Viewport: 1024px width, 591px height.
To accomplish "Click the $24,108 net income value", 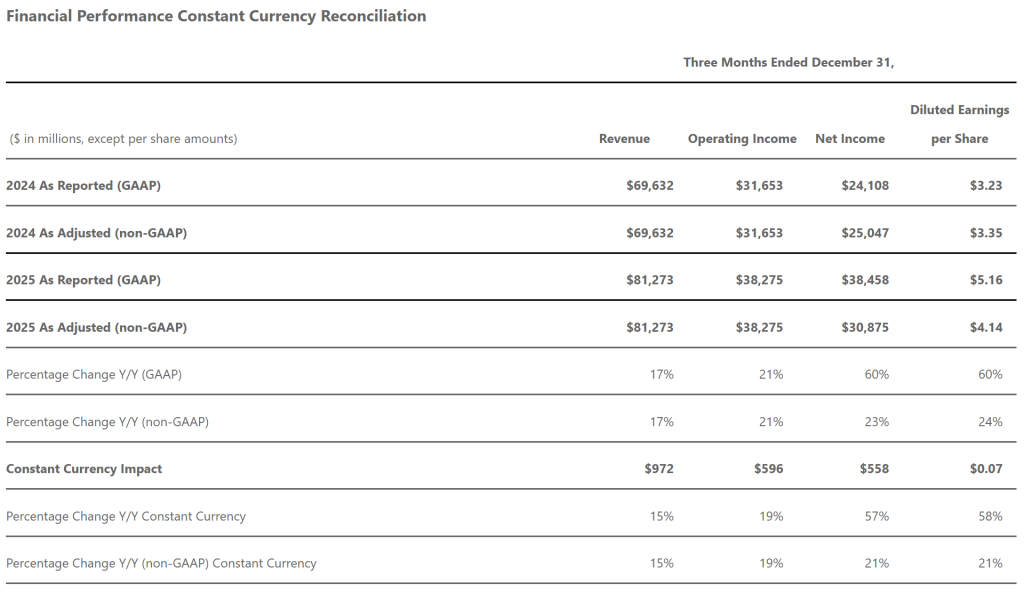I will tap(865, 186).
